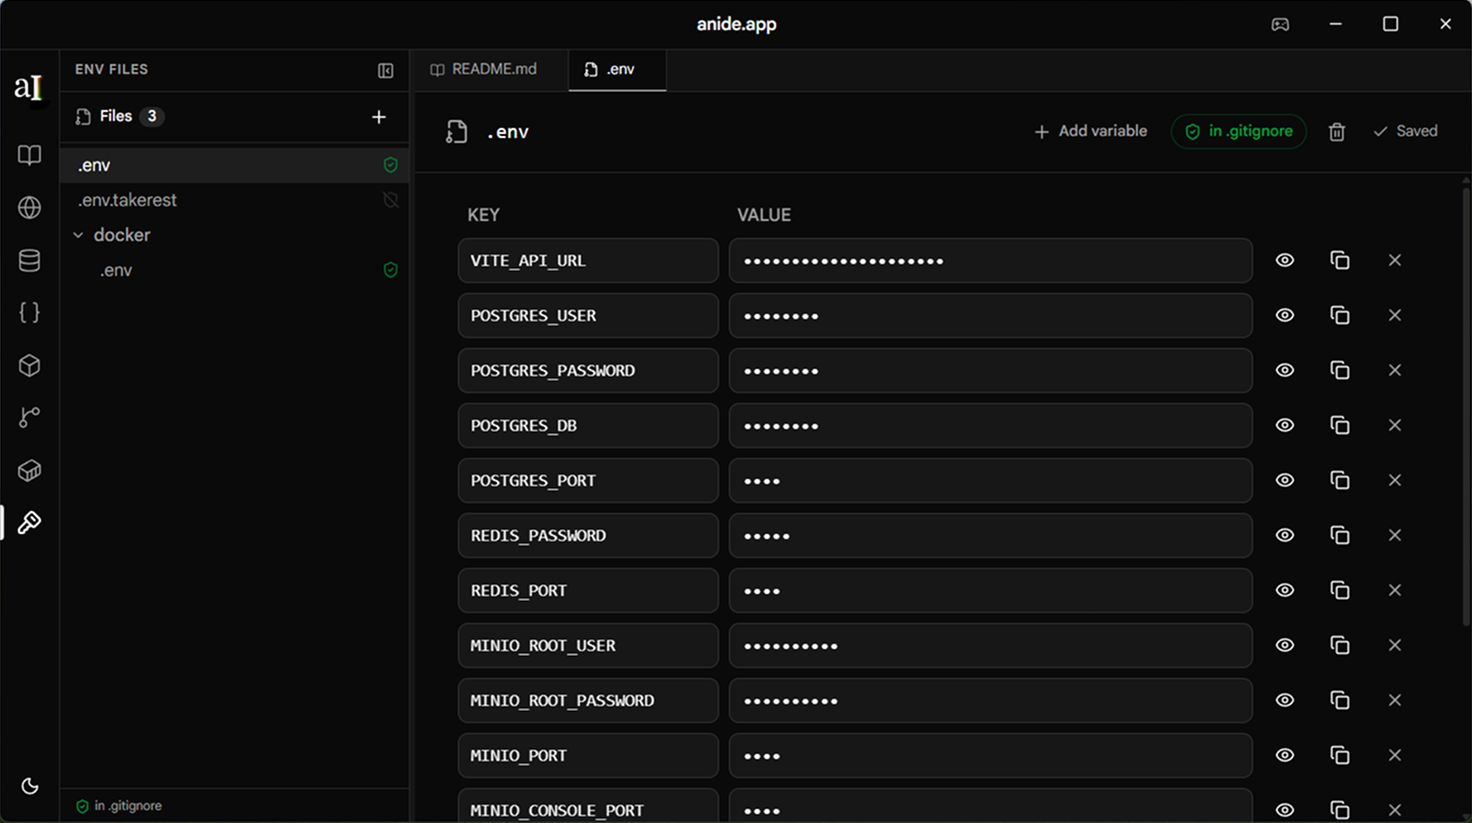Open the .env.takerest file
1472x823 pixels.
coord(234,200)
